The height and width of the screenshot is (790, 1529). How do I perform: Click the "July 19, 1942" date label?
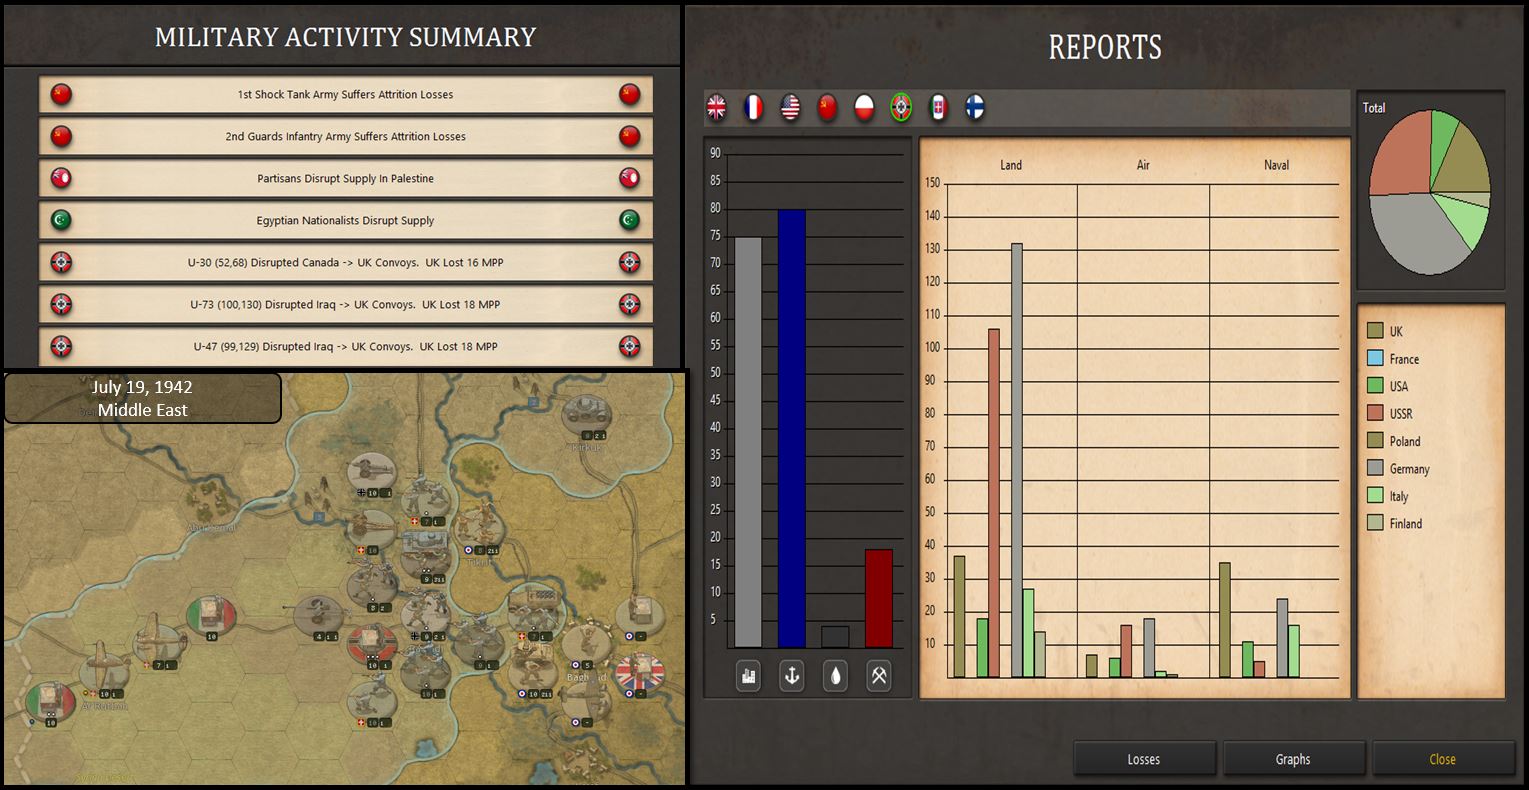(x=142, y=387)
